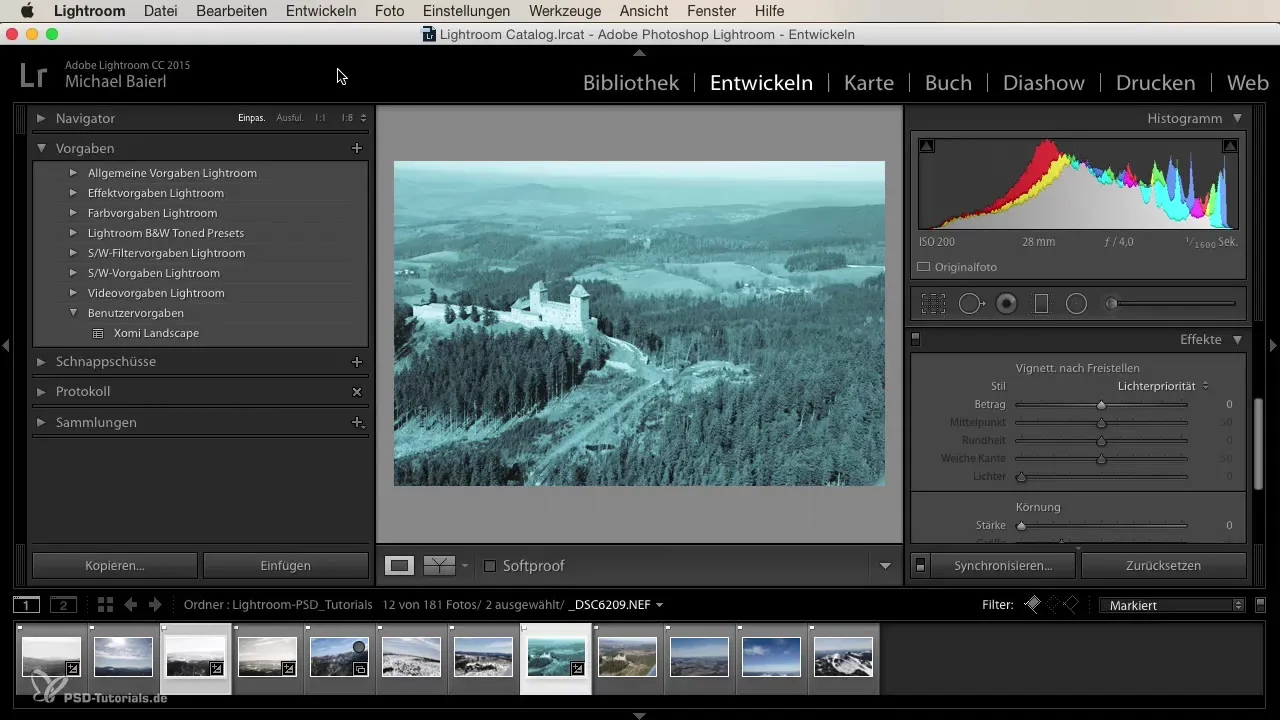
Task: Hide the left panel group arrow
Action: [x=5, y=345]
